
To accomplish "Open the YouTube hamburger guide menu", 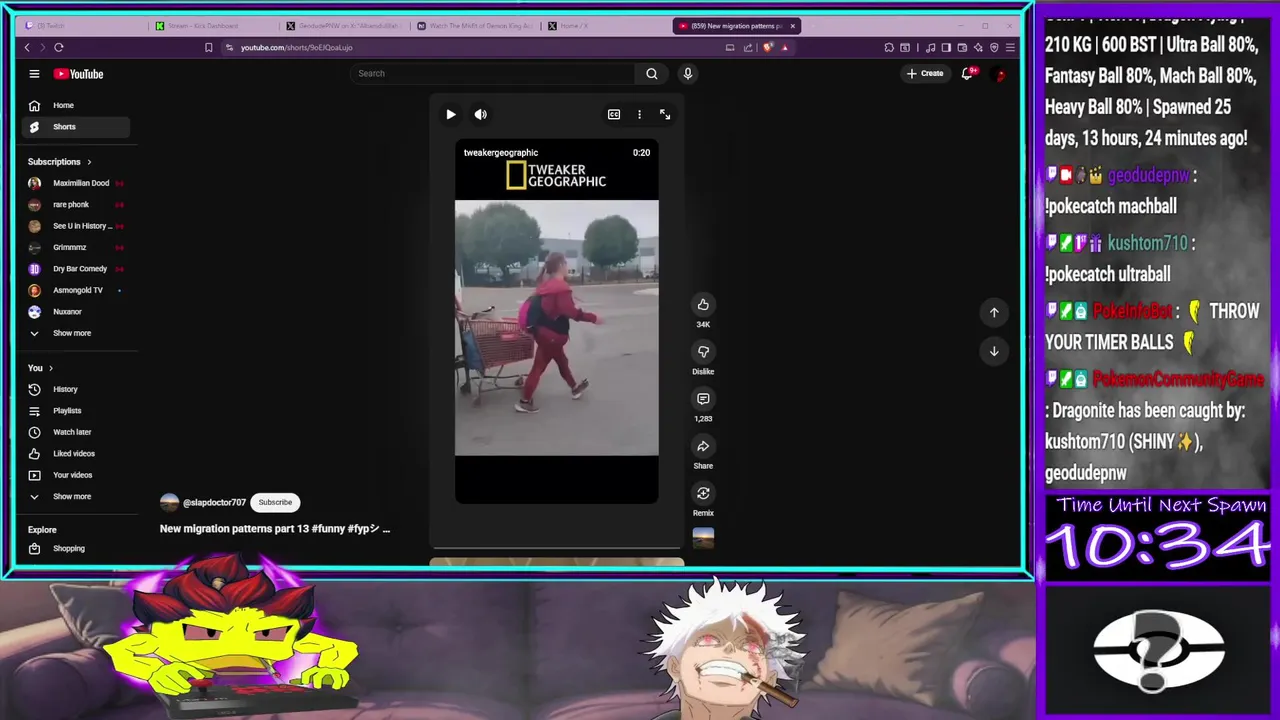I will [x=34, y=74].
